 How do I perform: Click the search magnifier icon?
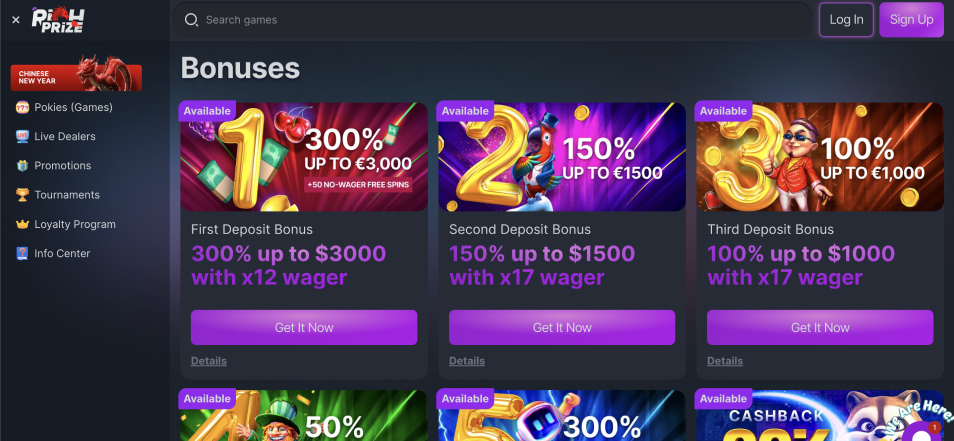(x=191, y=20)
